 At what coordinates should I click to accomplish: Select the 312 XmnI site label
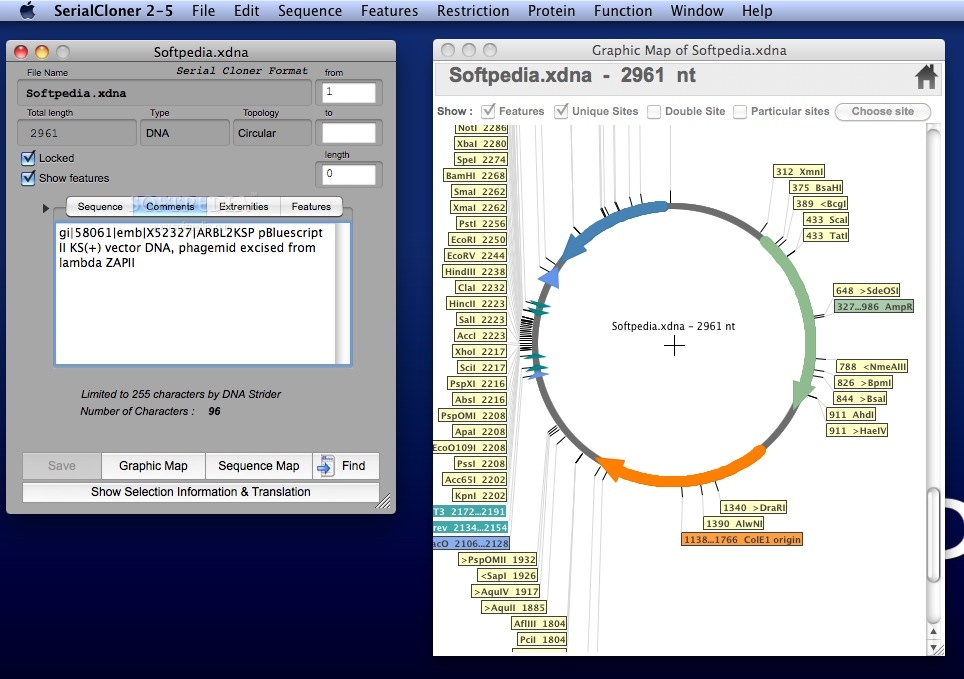click(x=799, y=172)
